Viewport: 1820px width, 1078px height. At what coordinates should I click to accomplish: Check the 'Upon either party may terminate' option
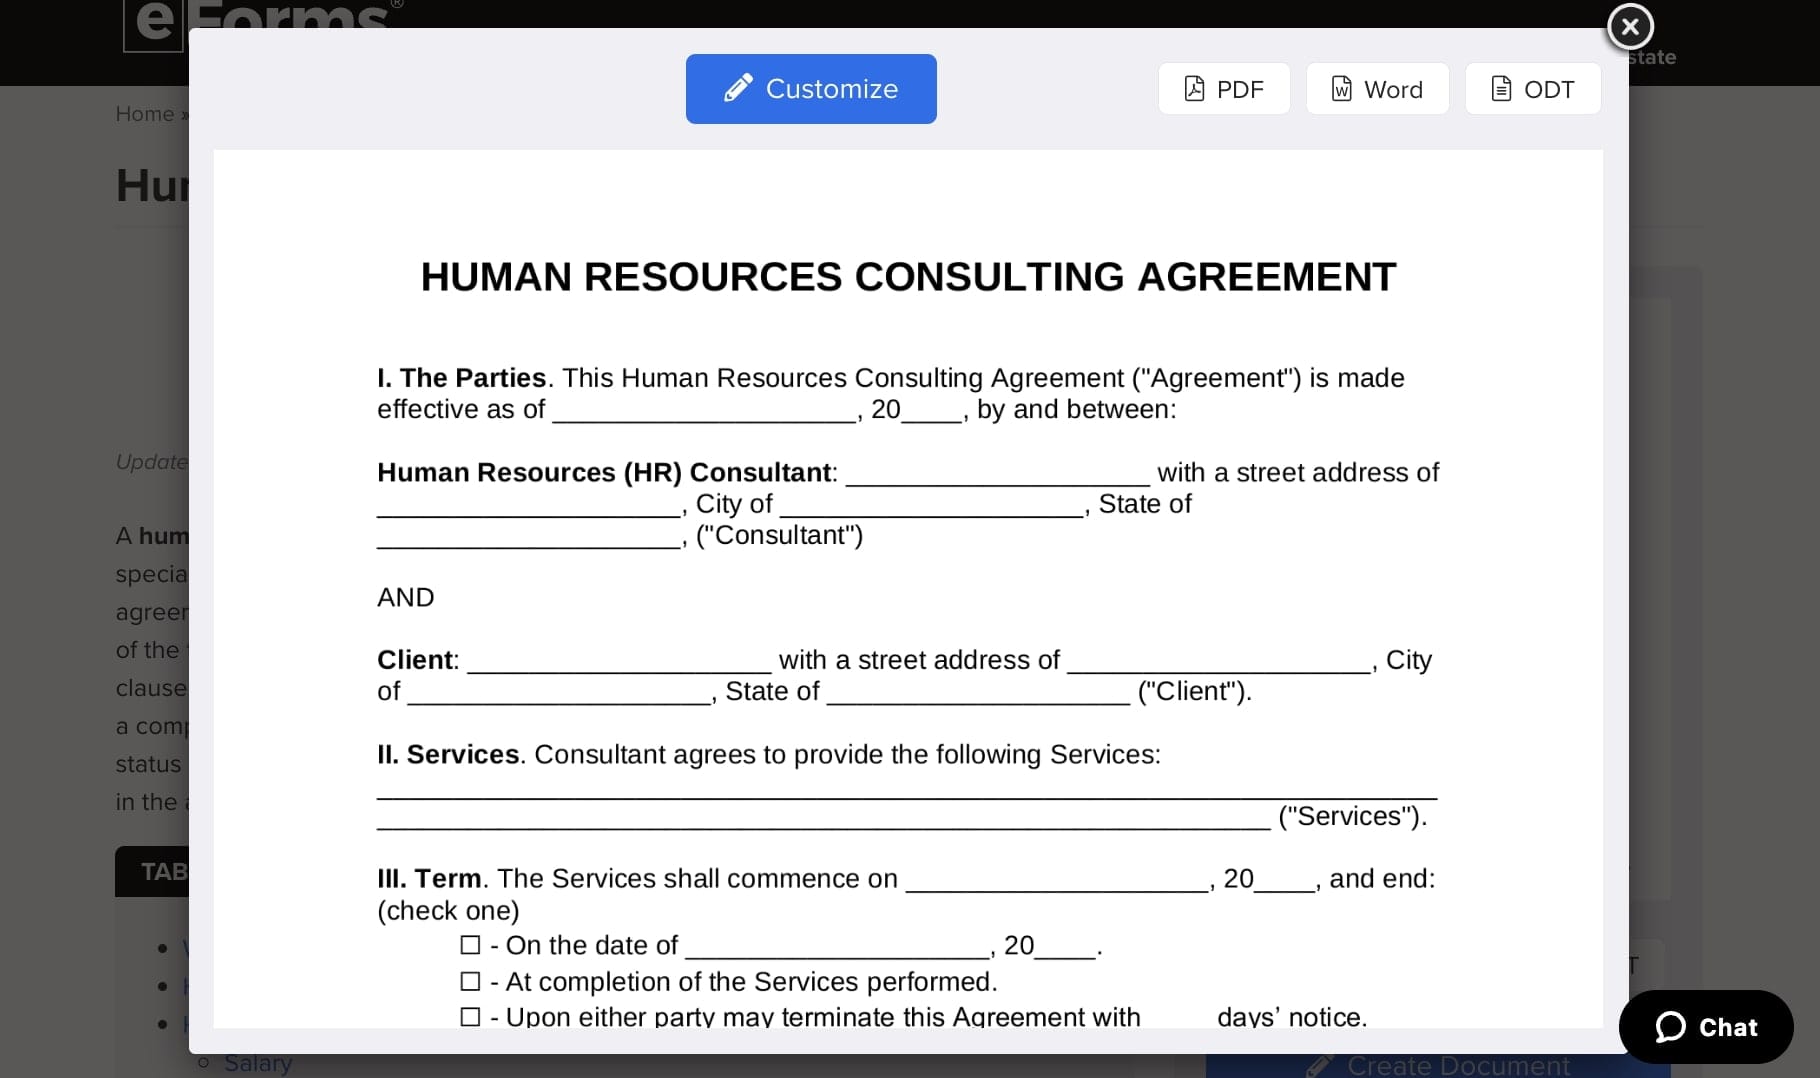471,1017
